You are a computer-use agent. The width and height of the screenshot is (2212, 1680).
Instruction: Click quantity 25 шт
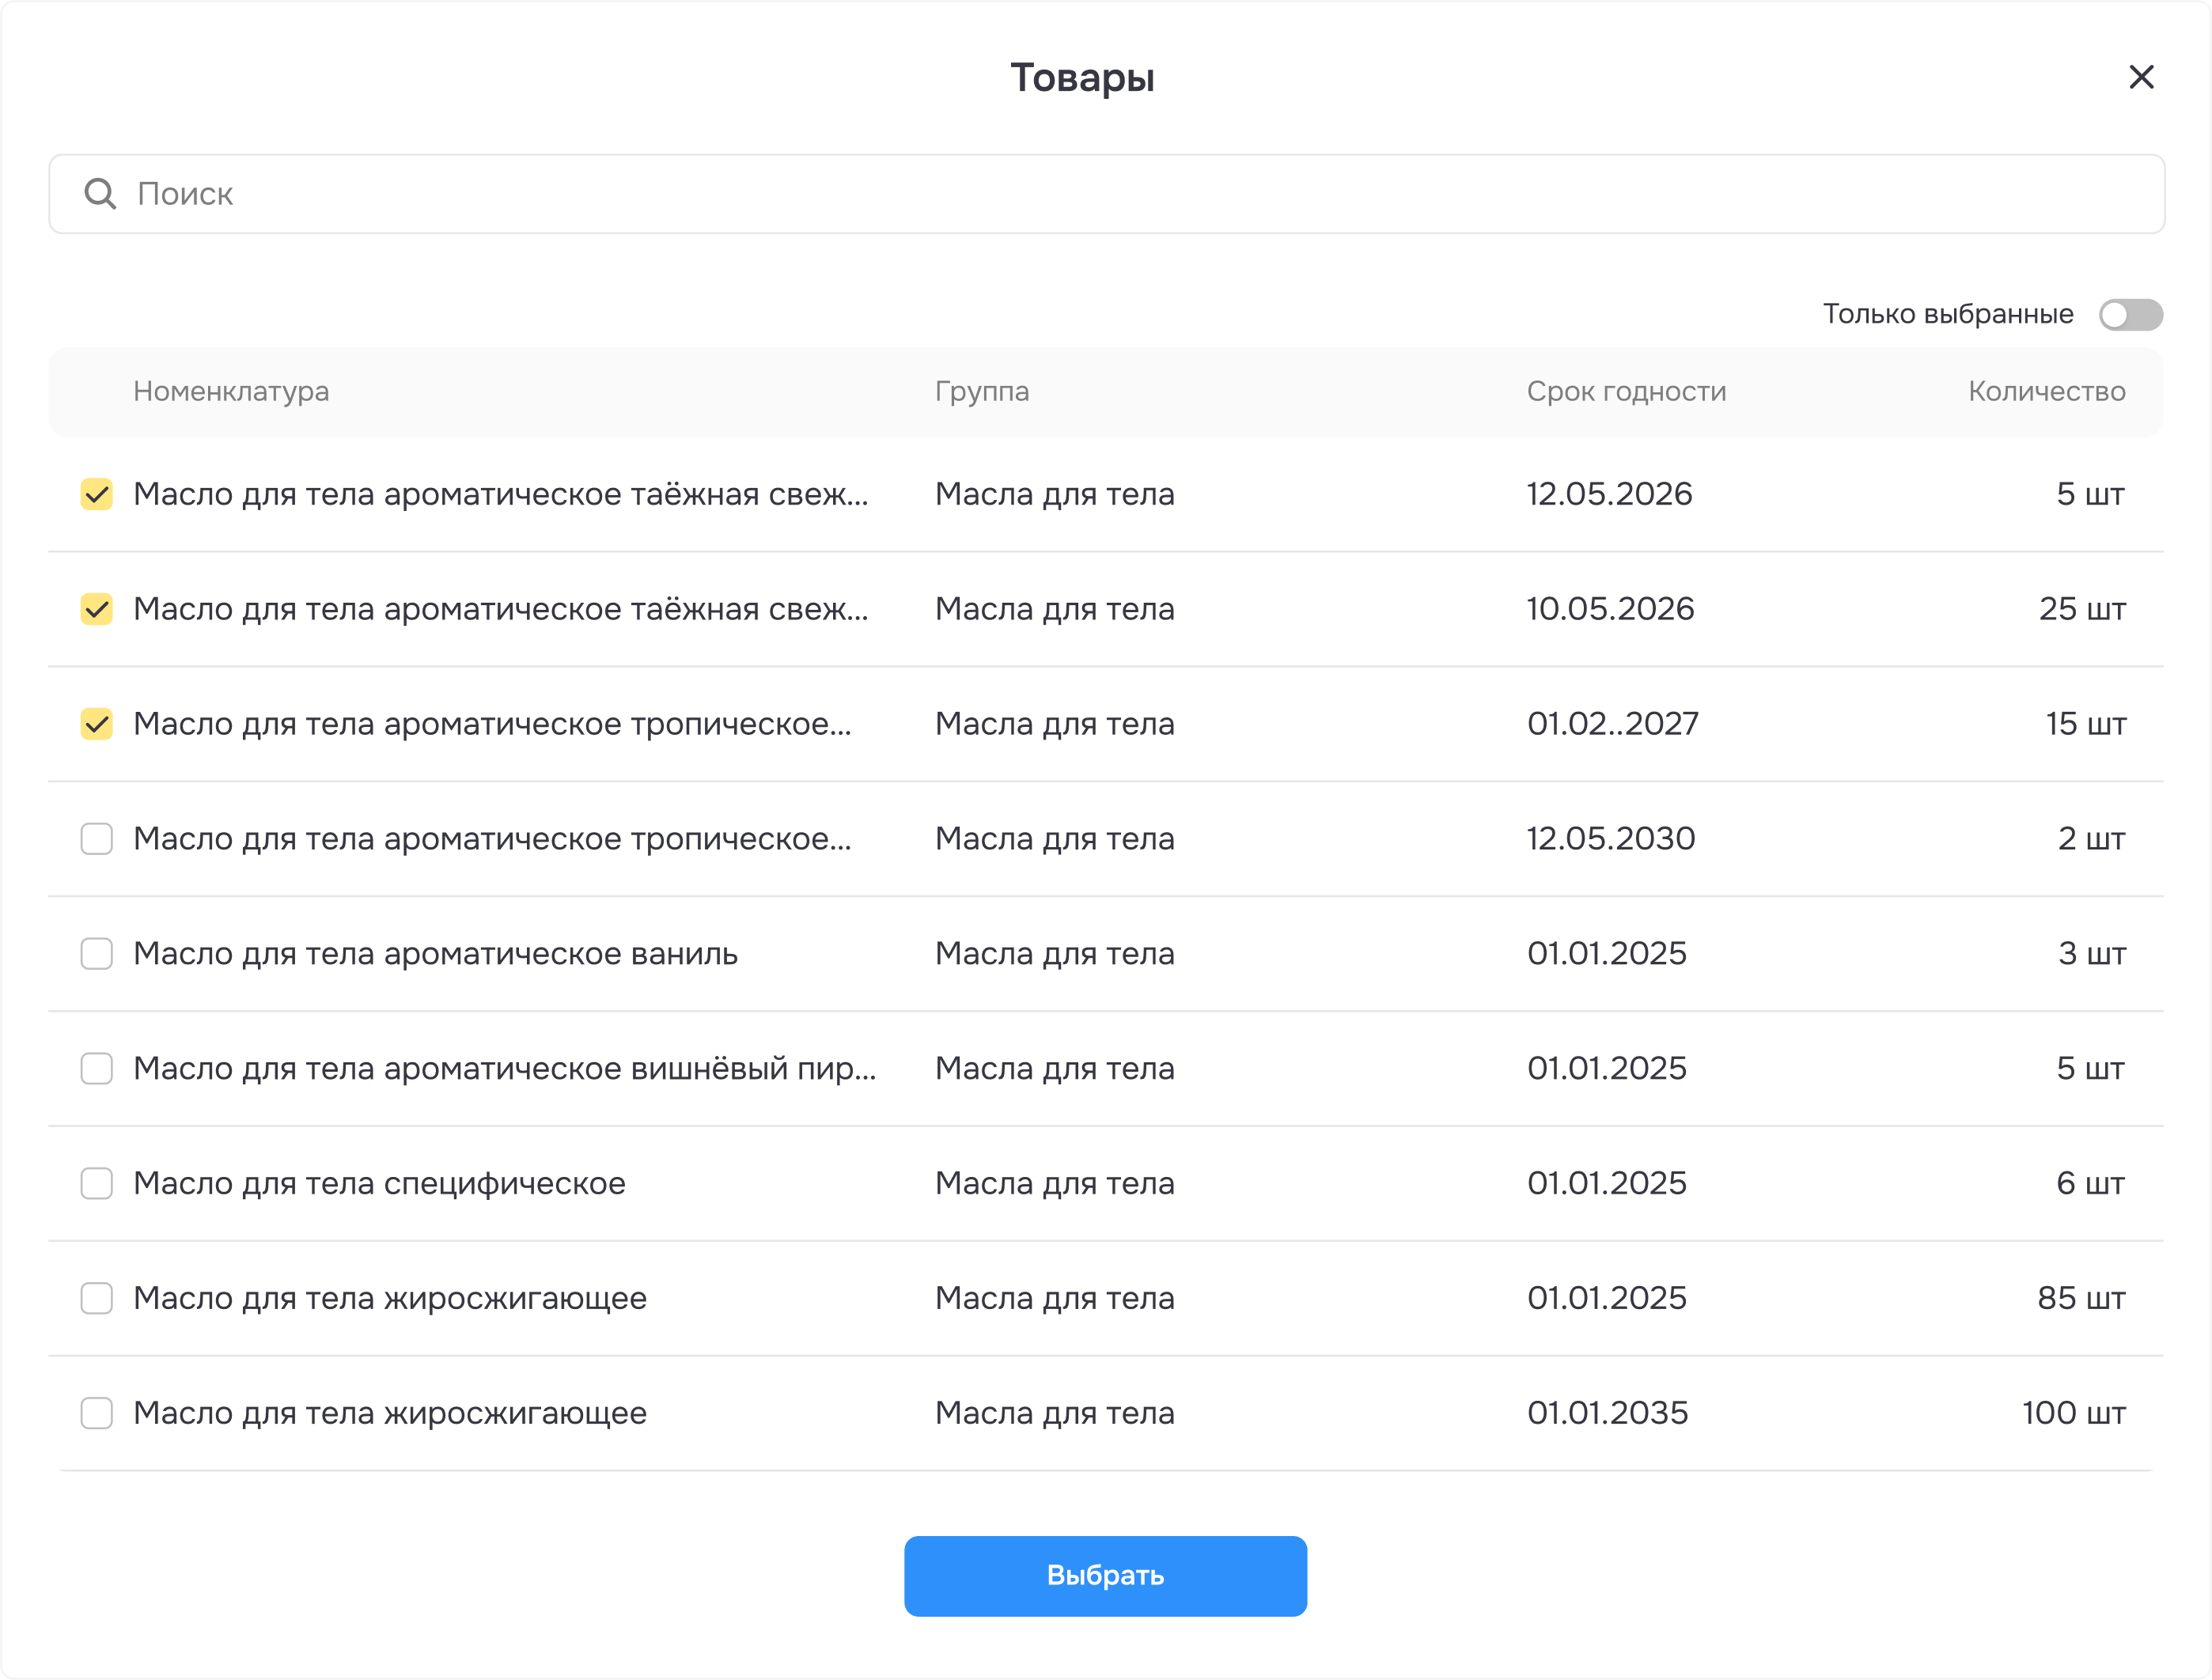pyautogui.click(x=2083, y=609)
